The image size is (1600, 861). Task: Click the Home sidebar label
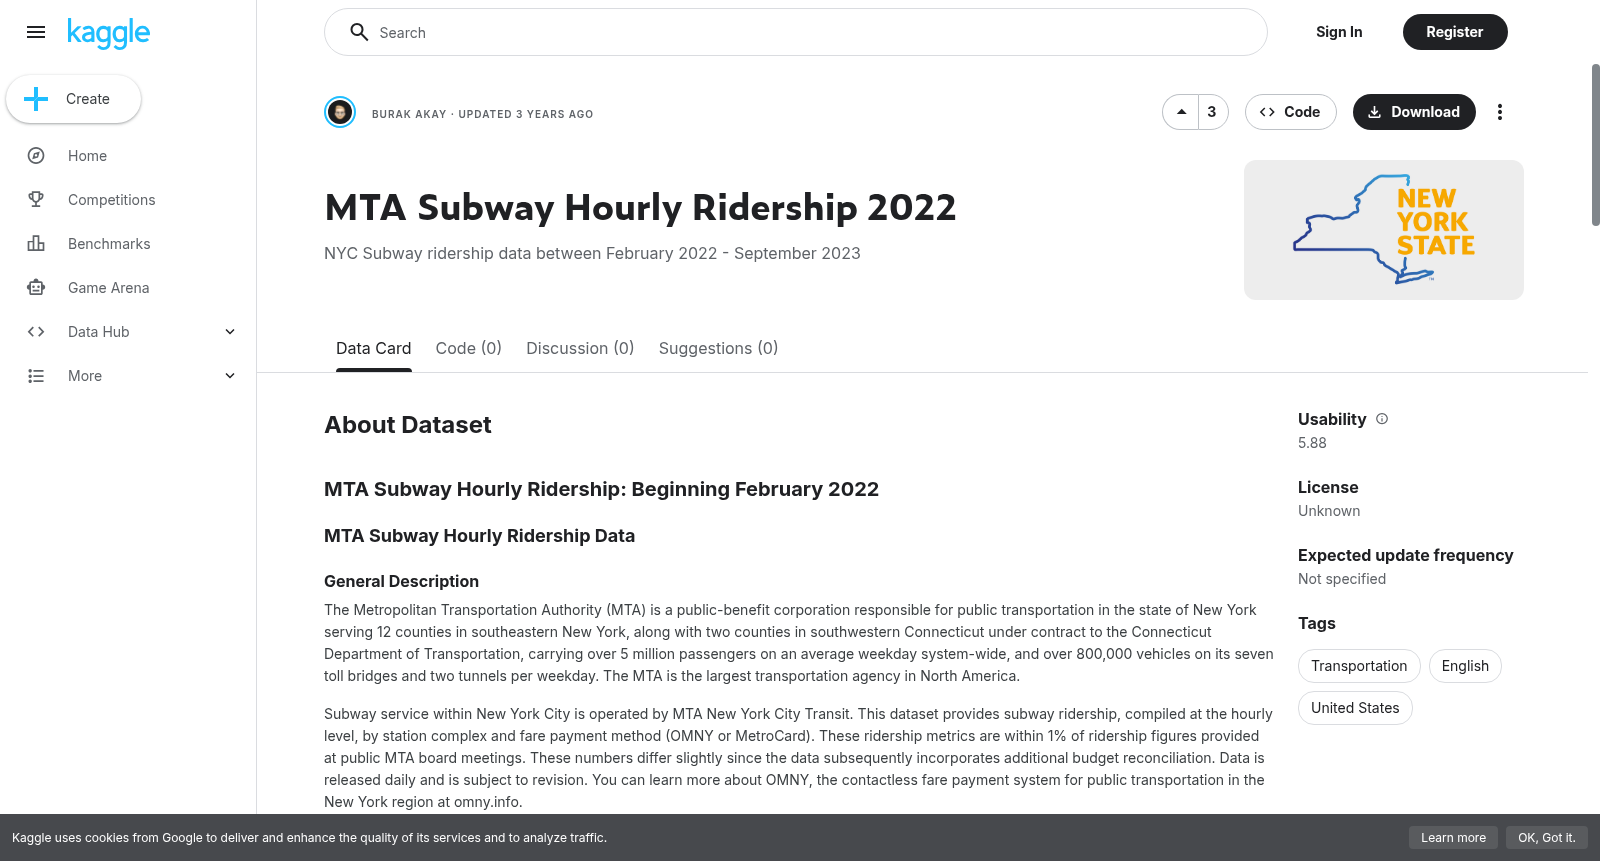87,156
